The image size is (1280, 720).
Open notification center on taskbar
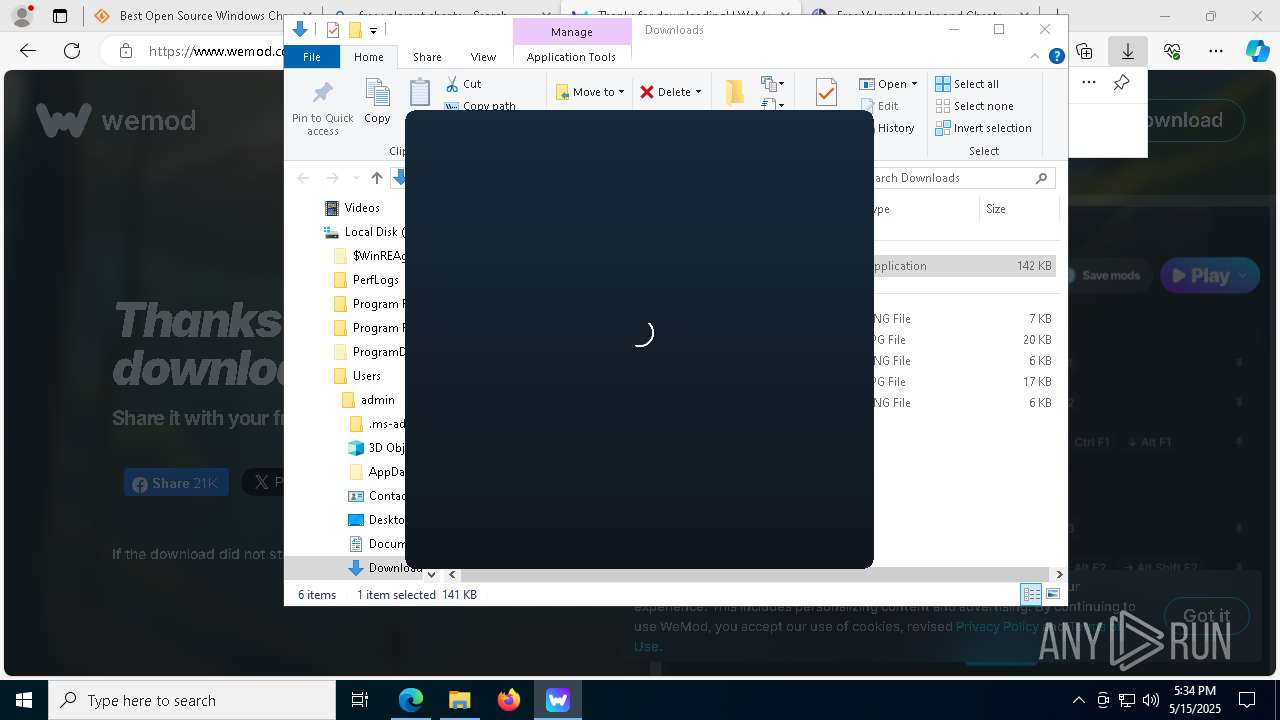[1247, 700]
